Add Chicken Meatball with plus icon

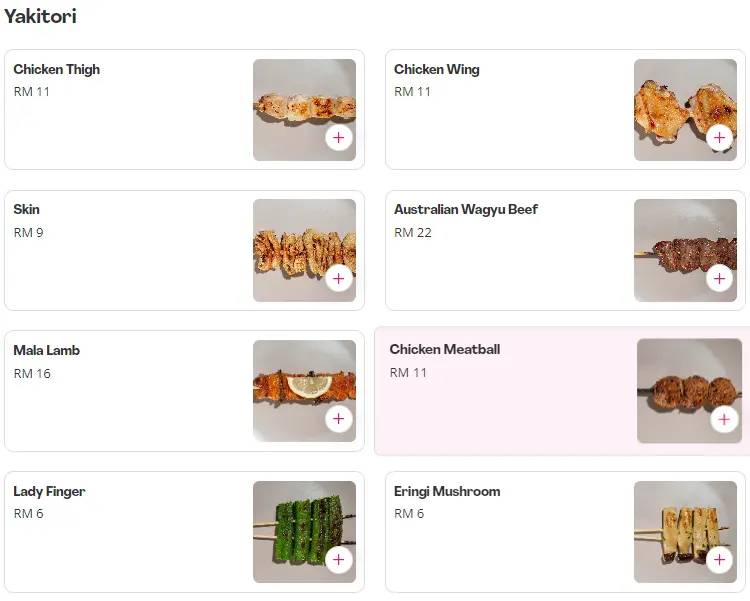coord(724,420)
